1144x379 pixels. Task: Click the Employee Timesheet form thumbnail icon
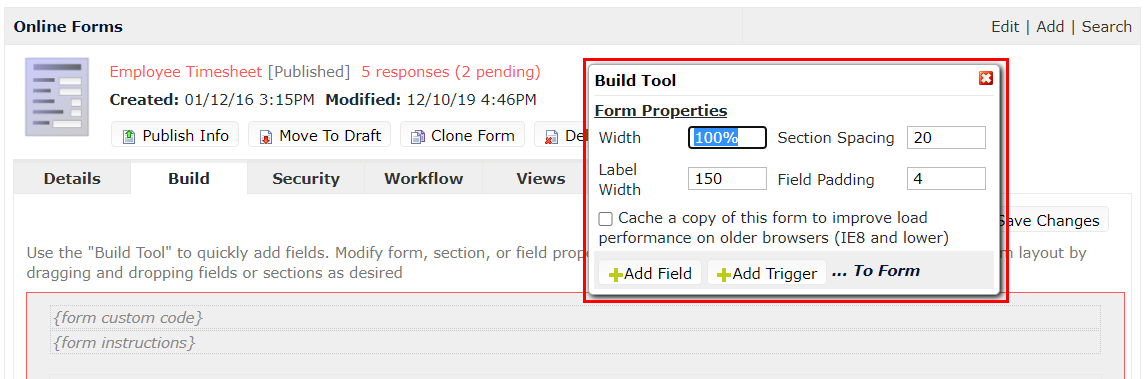pyautogui.click(x=57, y=97)
